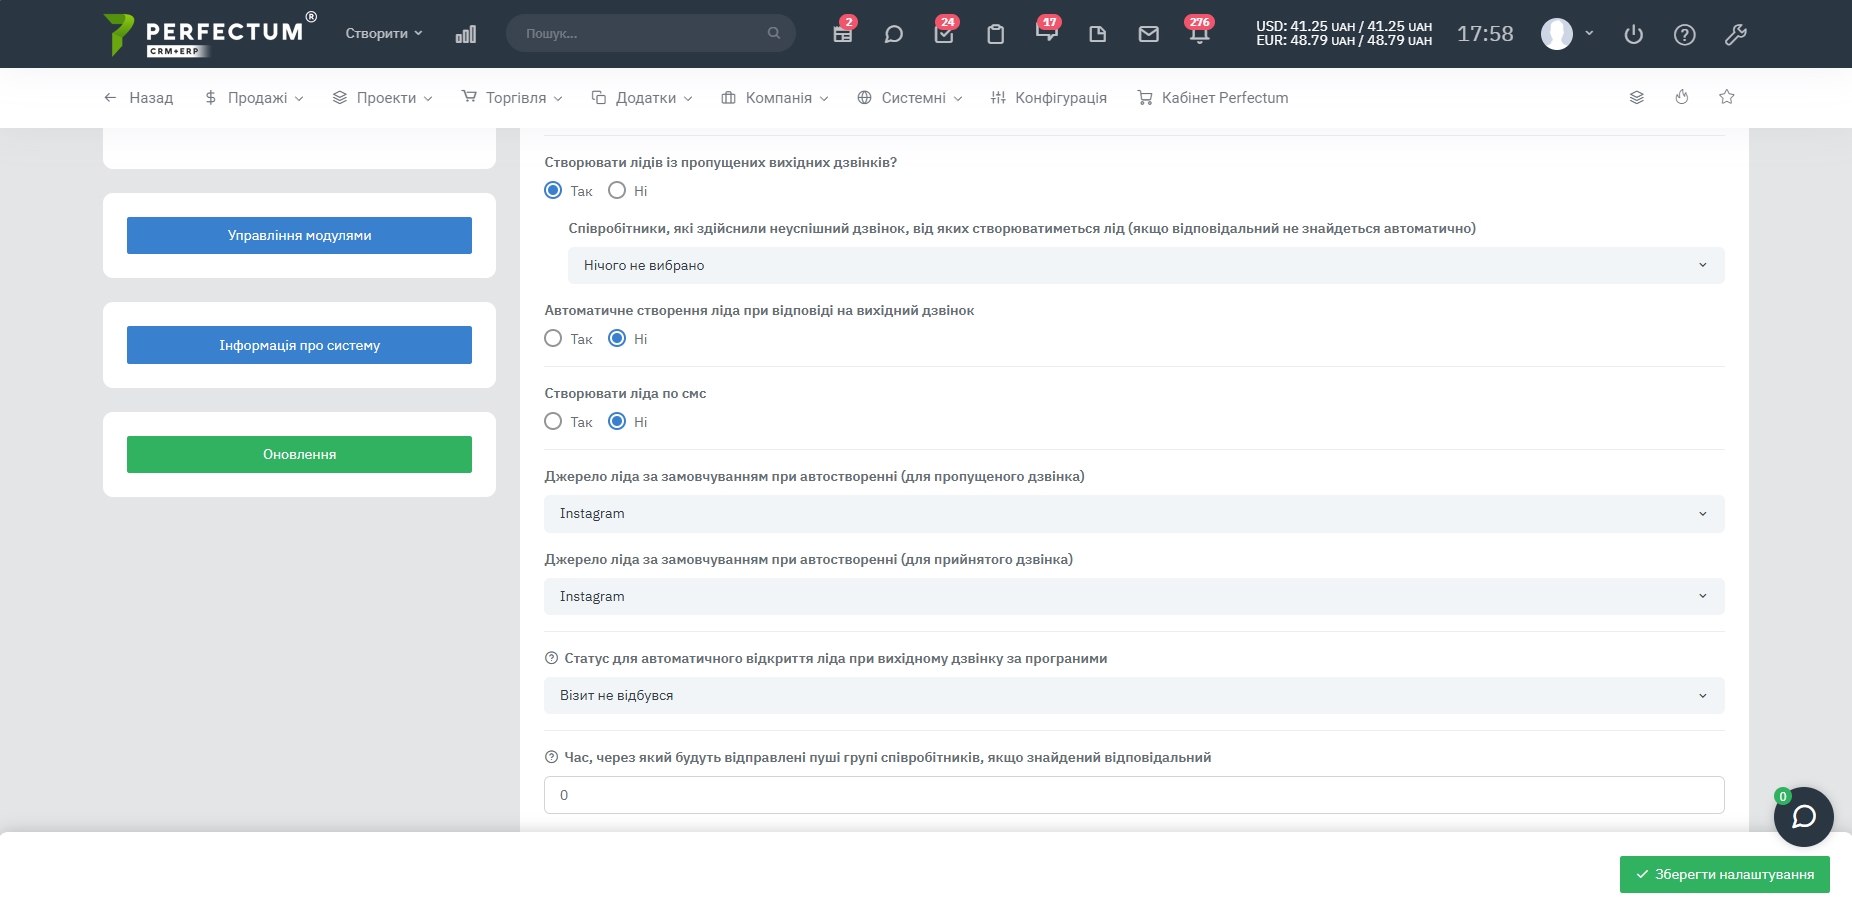Click the push notification time input field
1852x911 pixels.
tap(1133, 795)
